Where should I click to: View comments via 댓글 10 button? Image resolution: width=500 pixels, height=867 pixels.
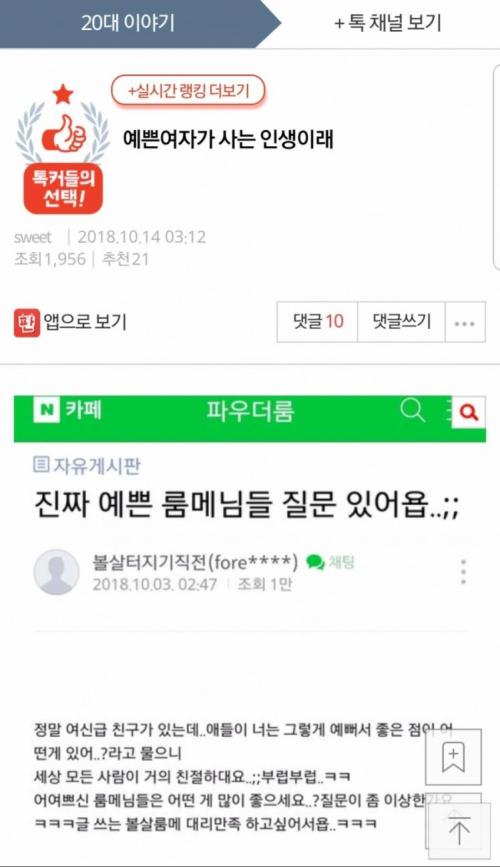(x=317, y=322)
